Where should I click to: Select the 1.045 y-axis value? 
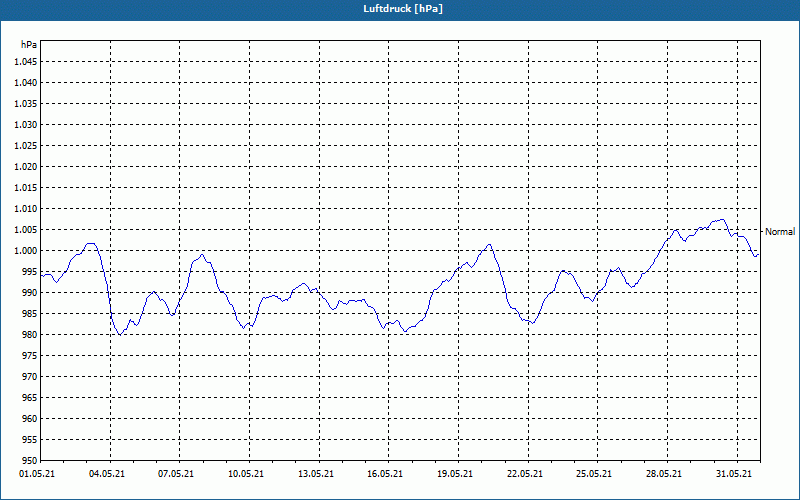(26, 62)
